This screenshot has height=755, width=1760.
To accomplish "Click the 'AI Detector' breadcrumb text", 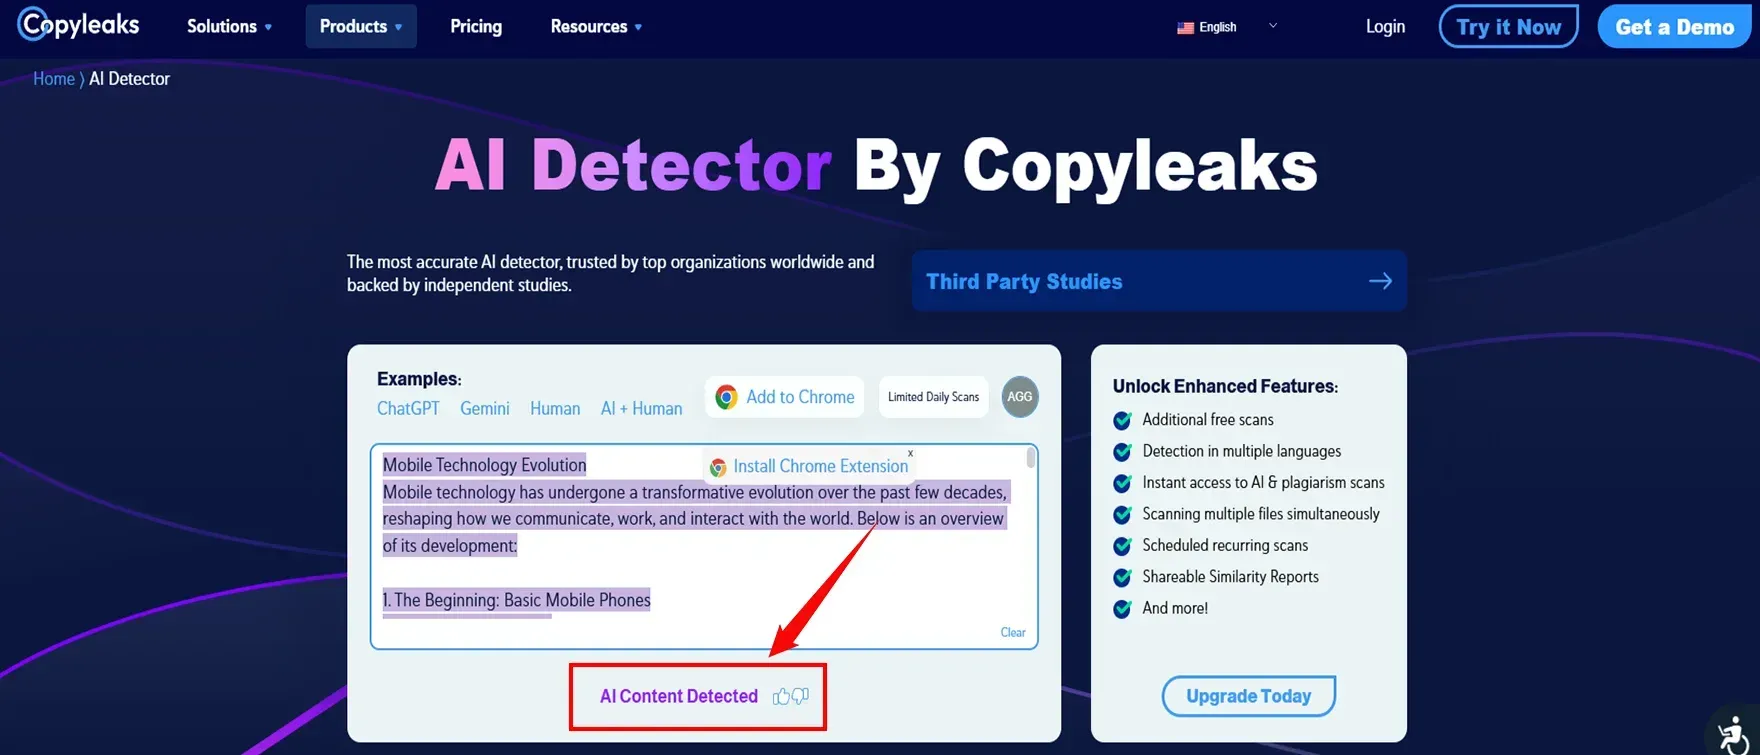I will (129, 79).
